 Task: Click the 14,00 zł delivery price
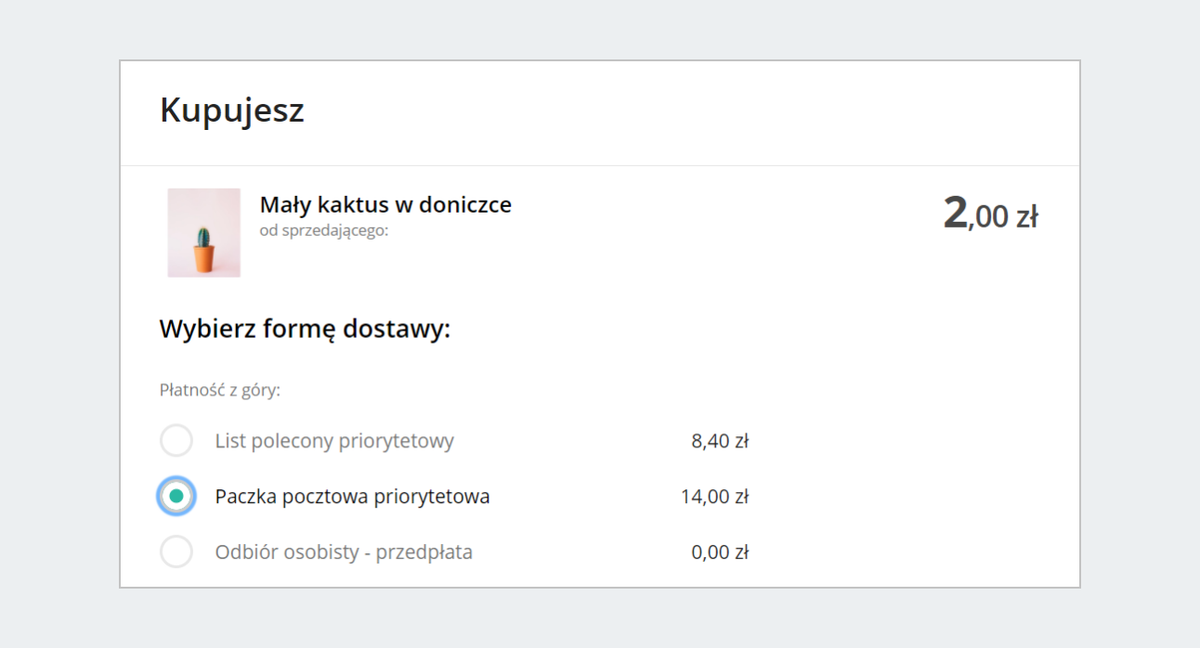tap(715, 497)
